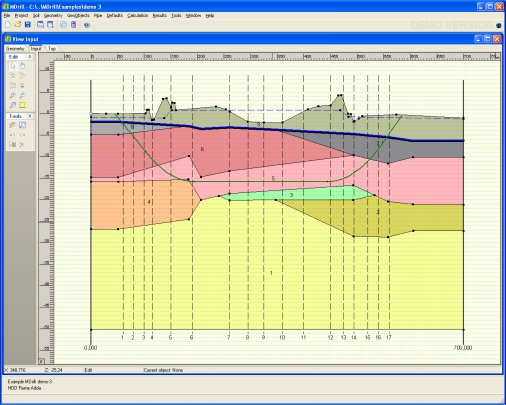Click the zoom rectangle magnifier tool

coord(13,105)
